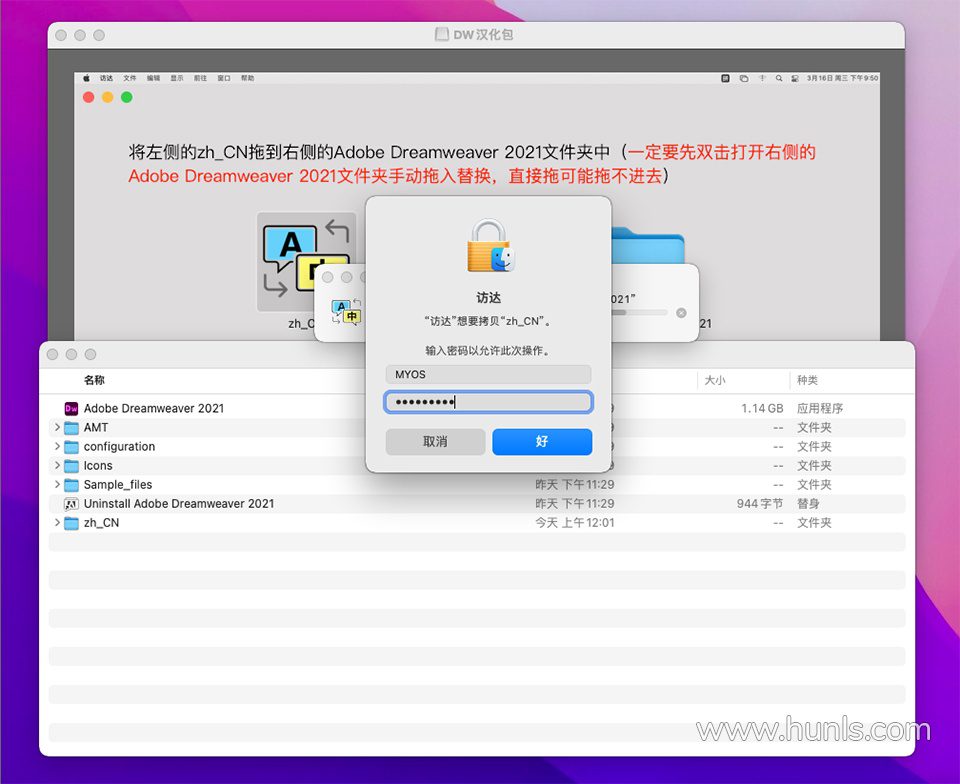This screenshot has height=784, width=960.
Task: Click the yellow minimize dot in DW汉化包 image
Action: pyautogui.click(x=108, y=97)
